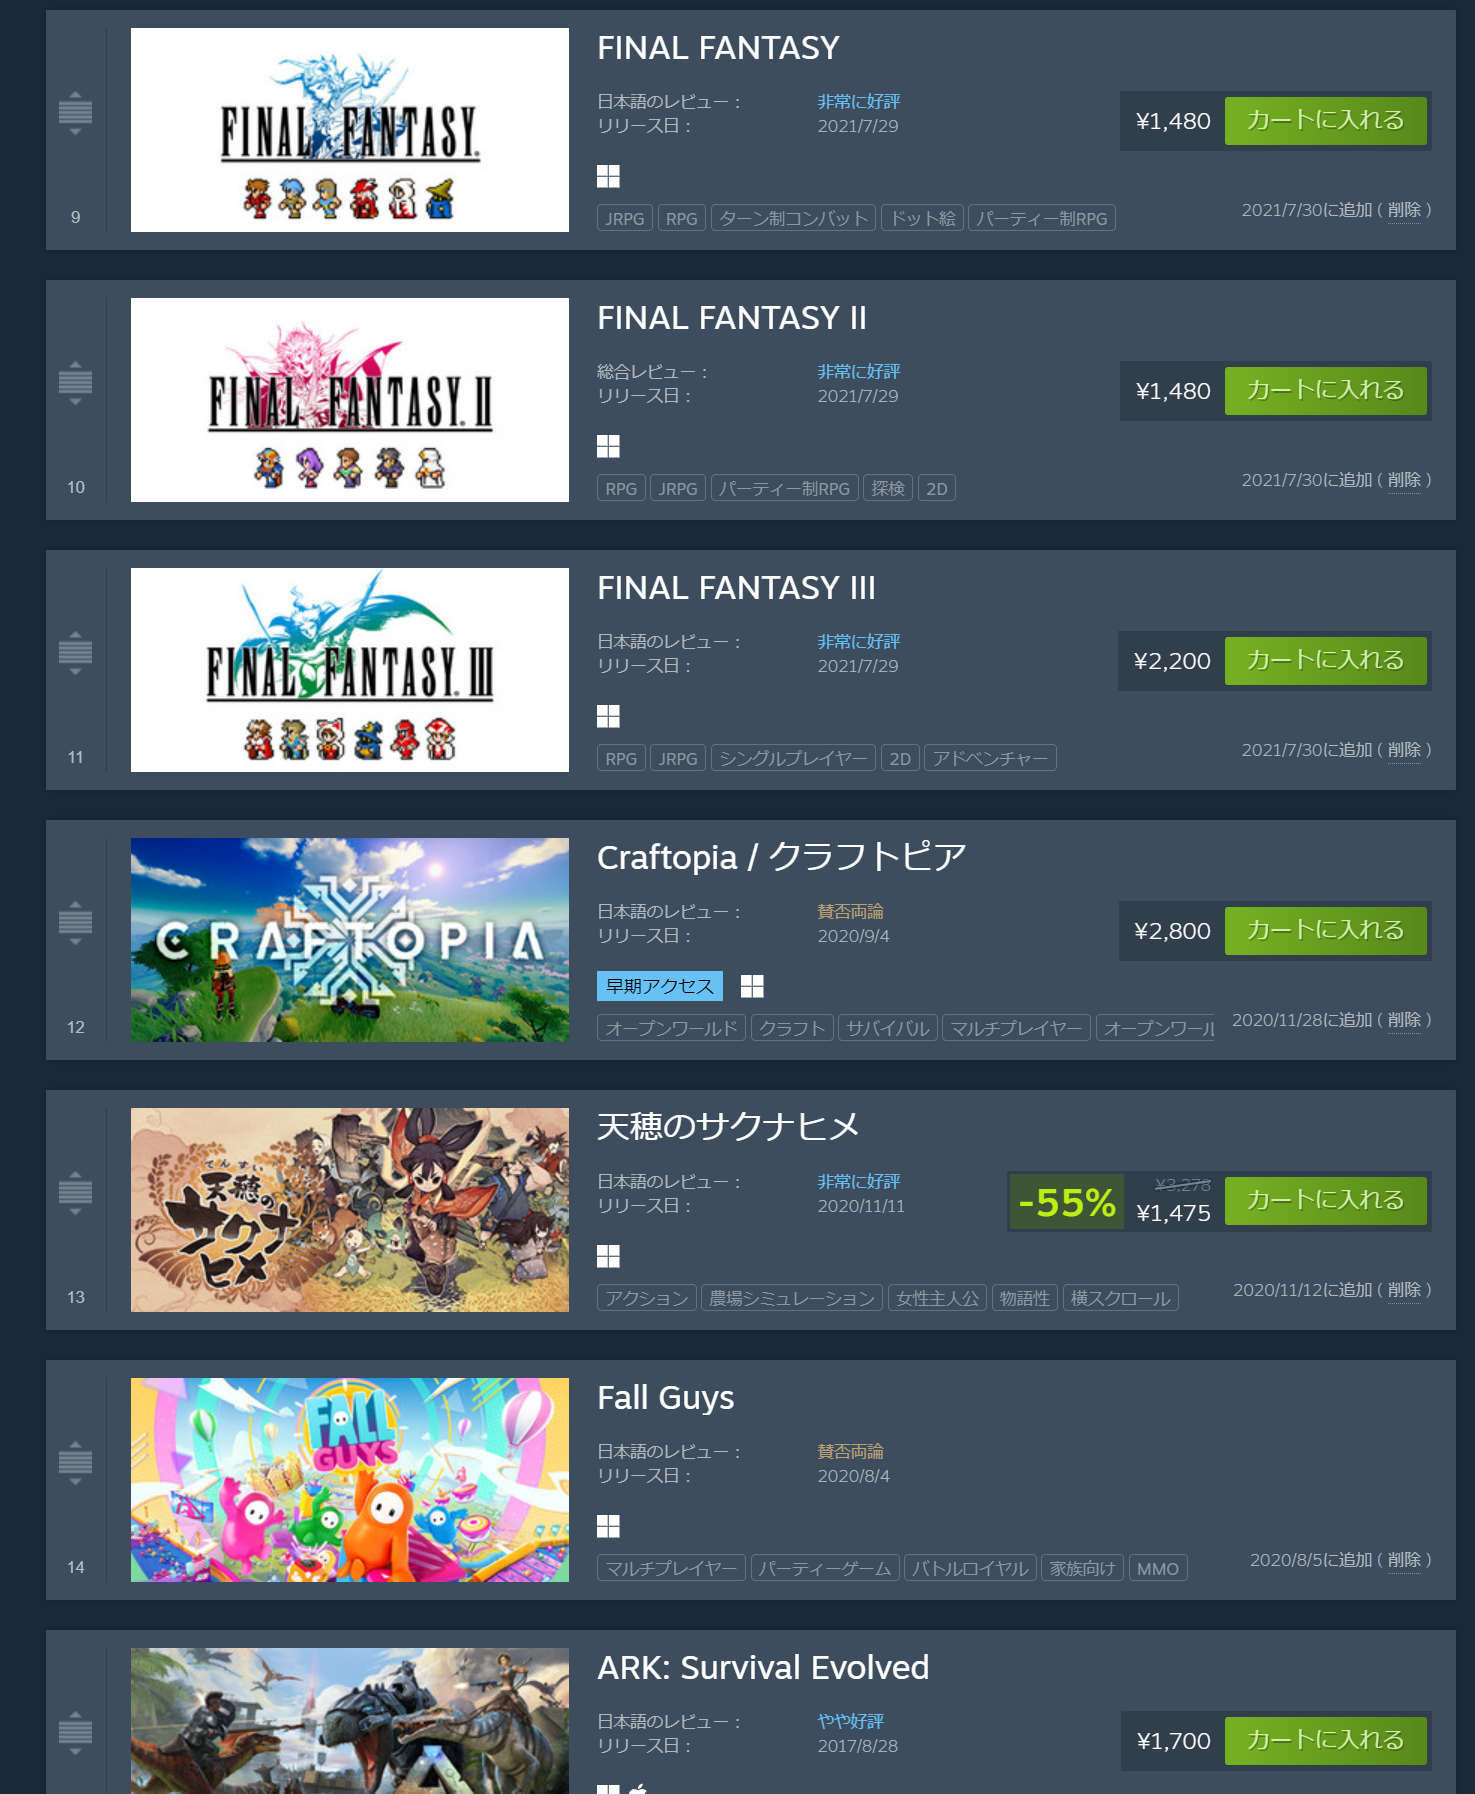The height and width of the screenshot is (1794, 1475).
Task: Click reorder handle for ARK: Survival Evolved
Action: coord(75,1732)
